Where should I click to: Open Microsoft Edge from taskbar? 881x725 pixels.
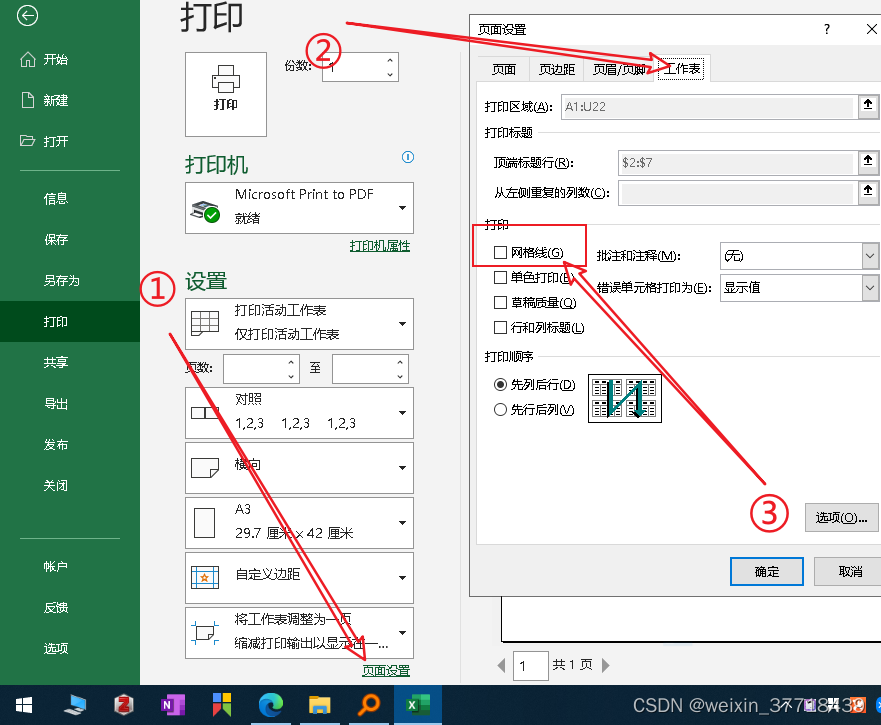(x=270, y=705)
